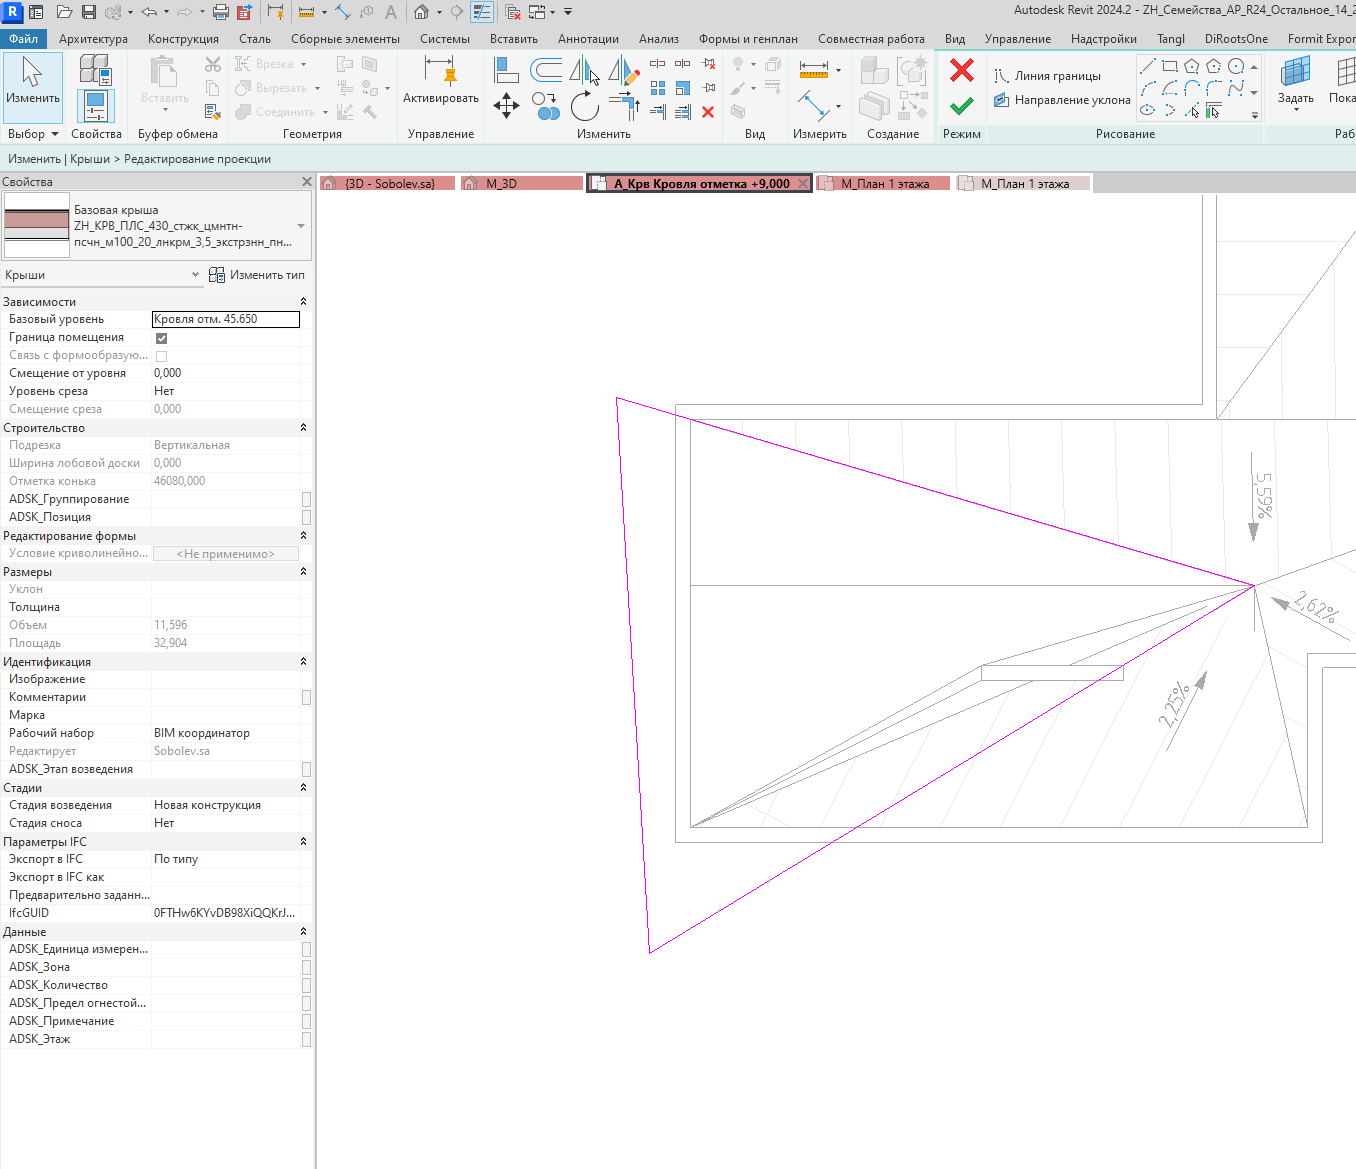Screen dimensions: 1356x1169
Task: Pick the Circle draw tool
Action: (x=1236, y=66)
